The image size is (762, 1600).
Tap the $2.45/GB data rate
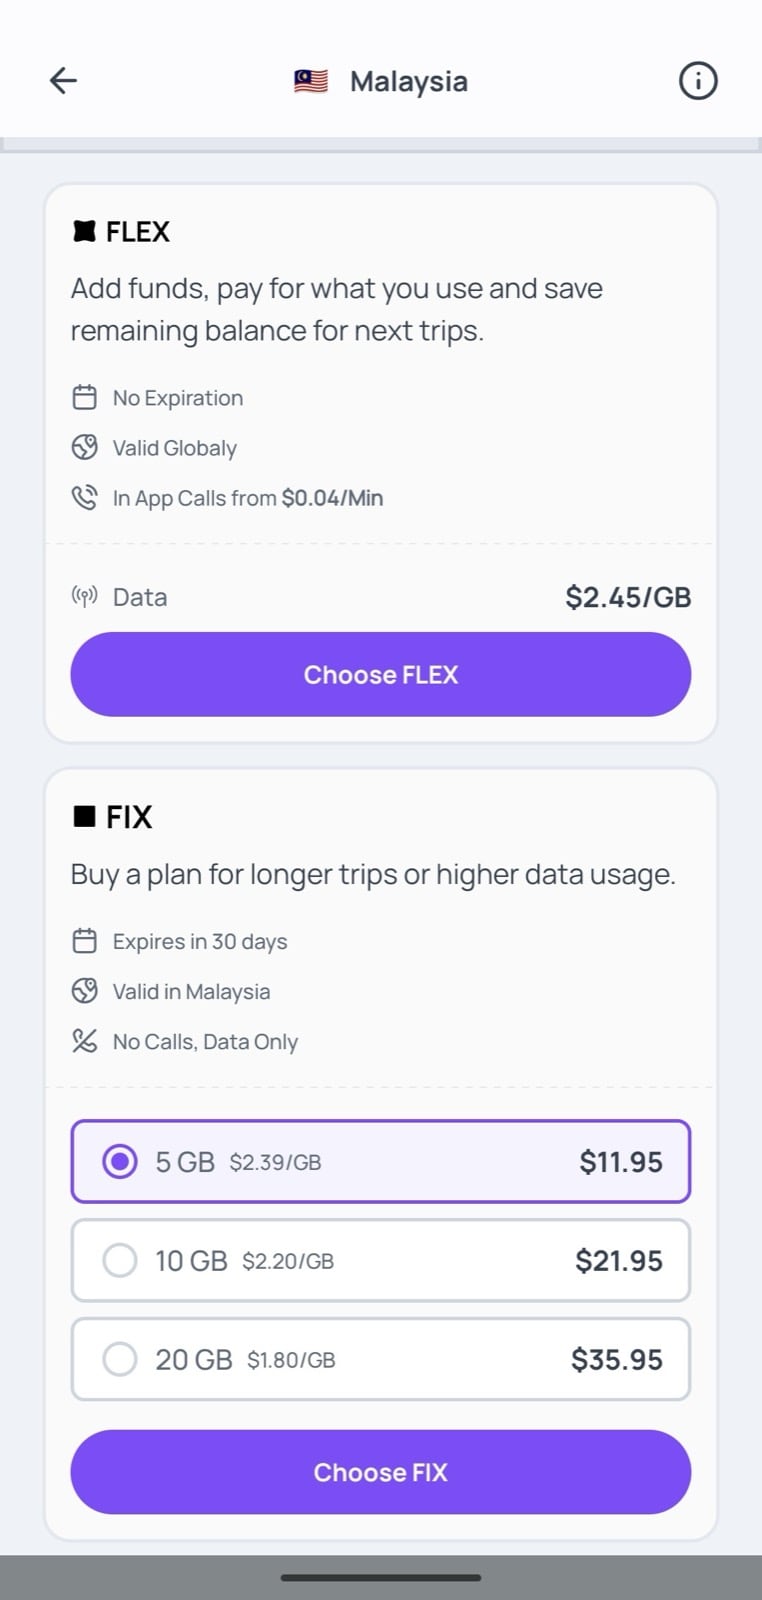pos(628,597)
